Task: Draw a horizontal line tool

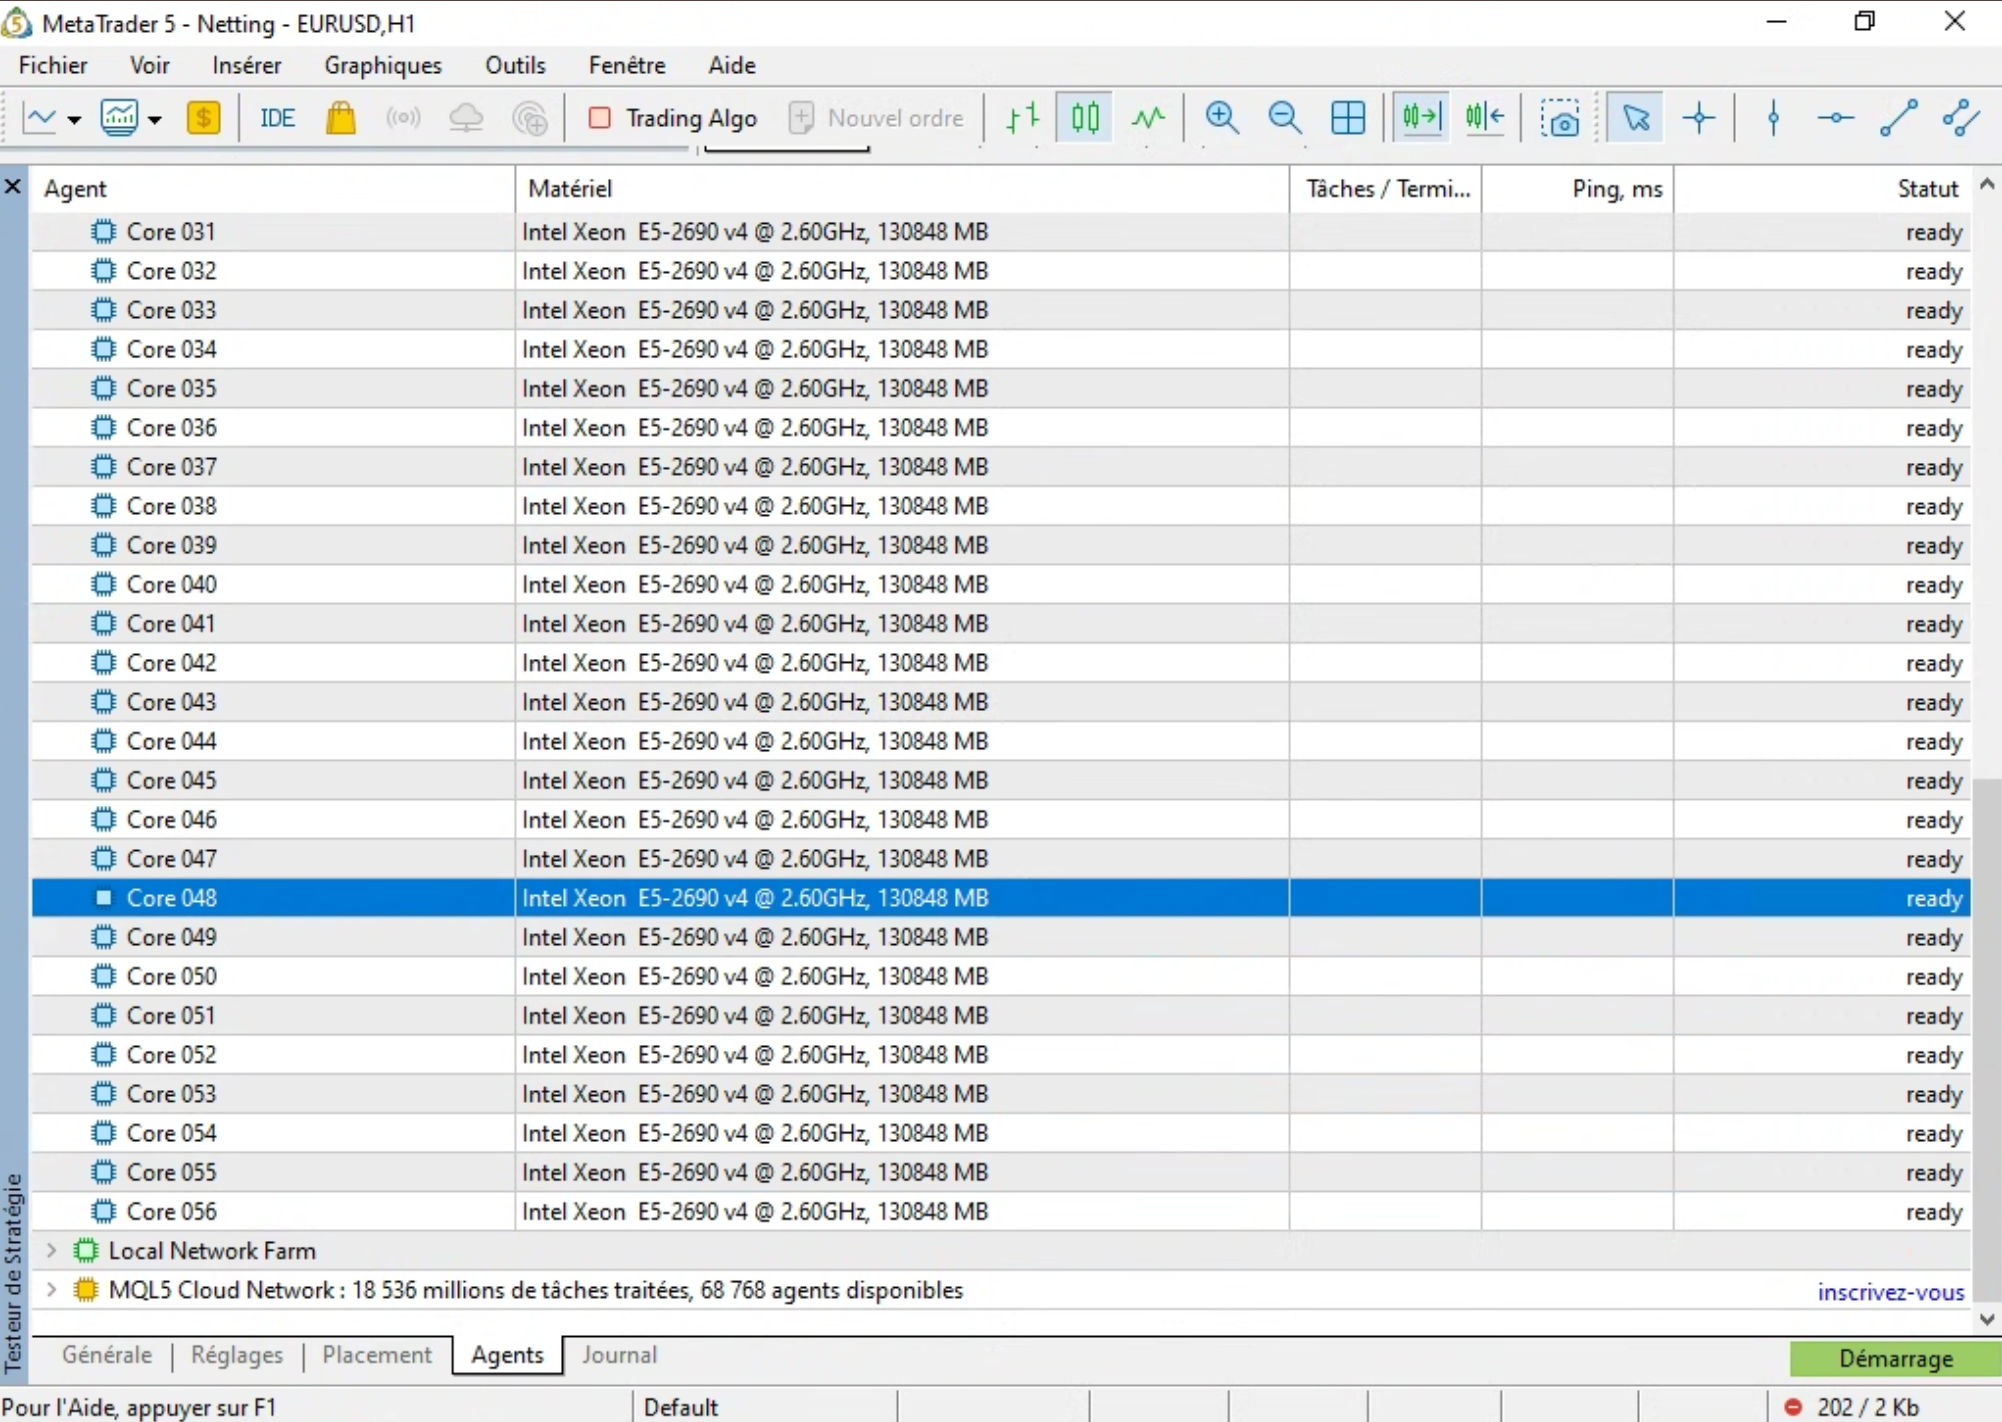Action: pos(1836,118)
